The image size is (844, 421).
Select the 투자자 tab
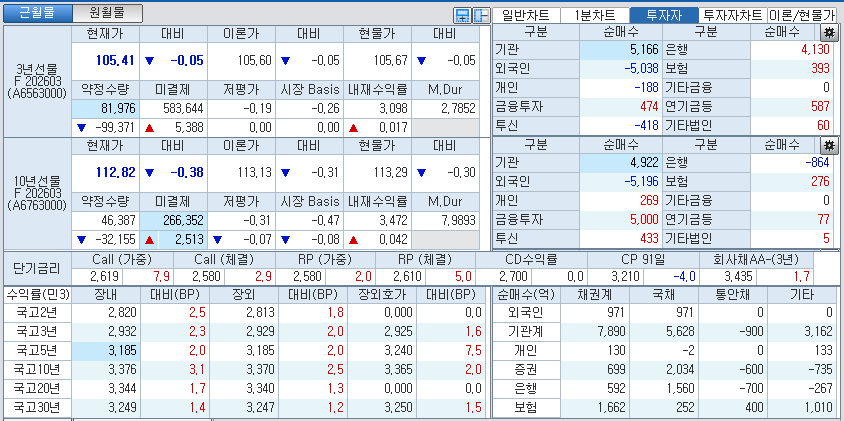664,15
